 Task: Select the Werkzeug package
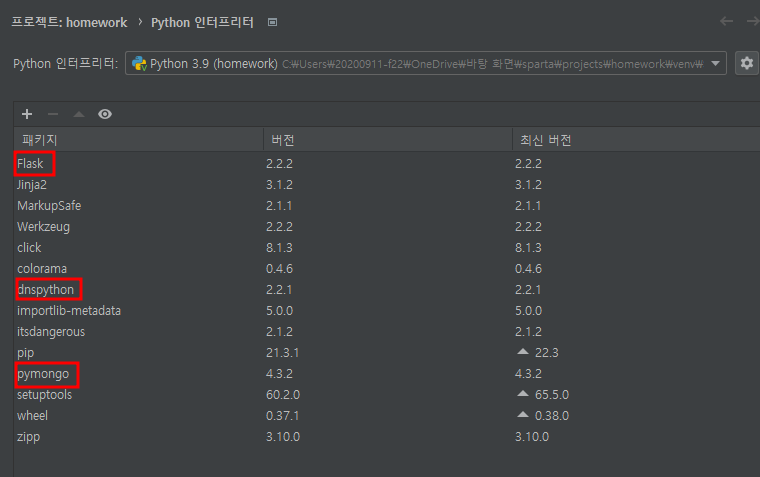click(x=44, y=226)
